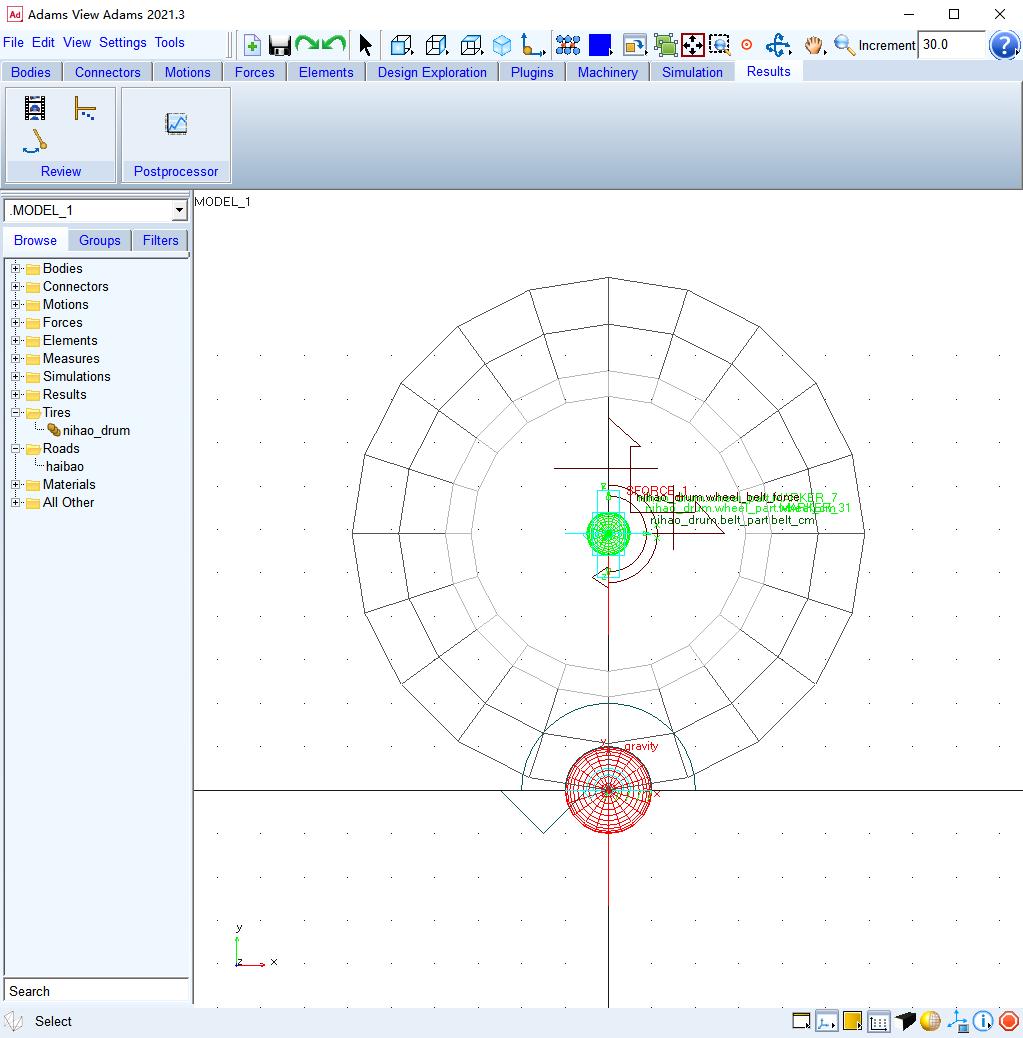Image resolution: width=1023 pixels, height=1038 pixels.
Task: Expand the Bodies tree folder
Action: 16,268
